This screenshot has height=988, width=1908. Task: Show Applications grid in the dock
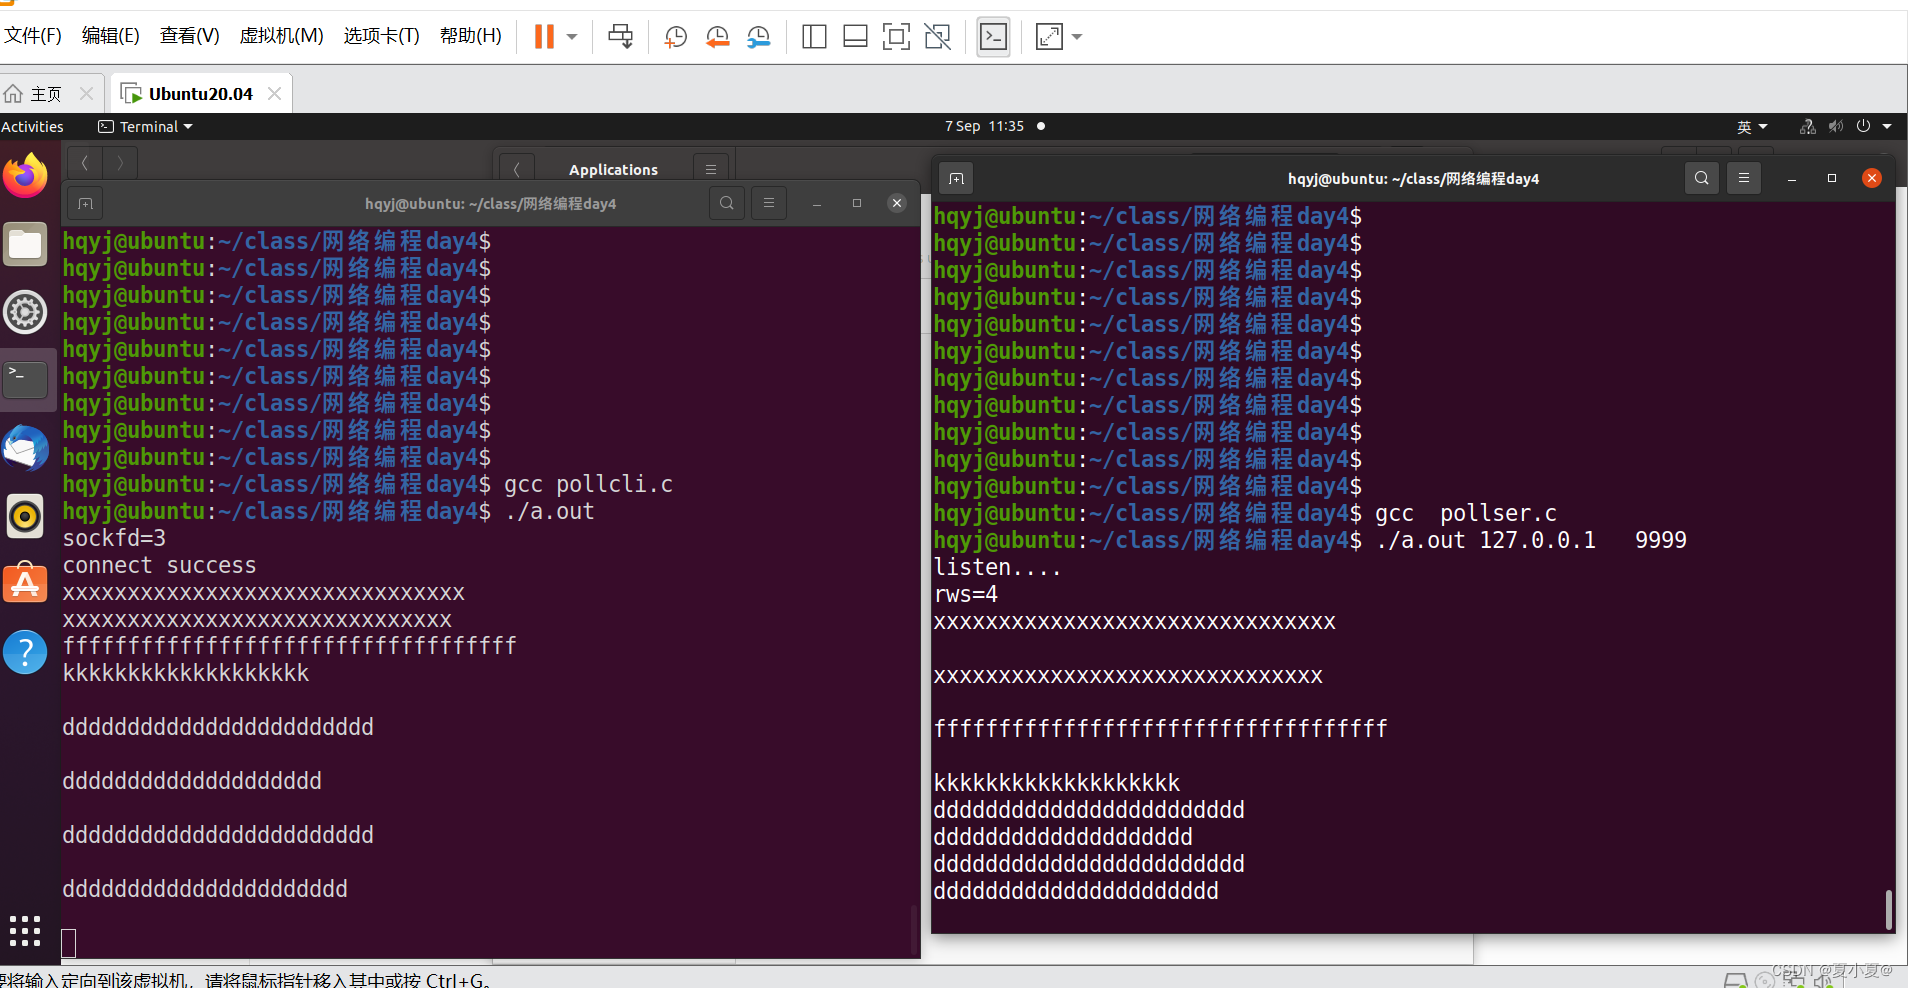coord(25,931)
